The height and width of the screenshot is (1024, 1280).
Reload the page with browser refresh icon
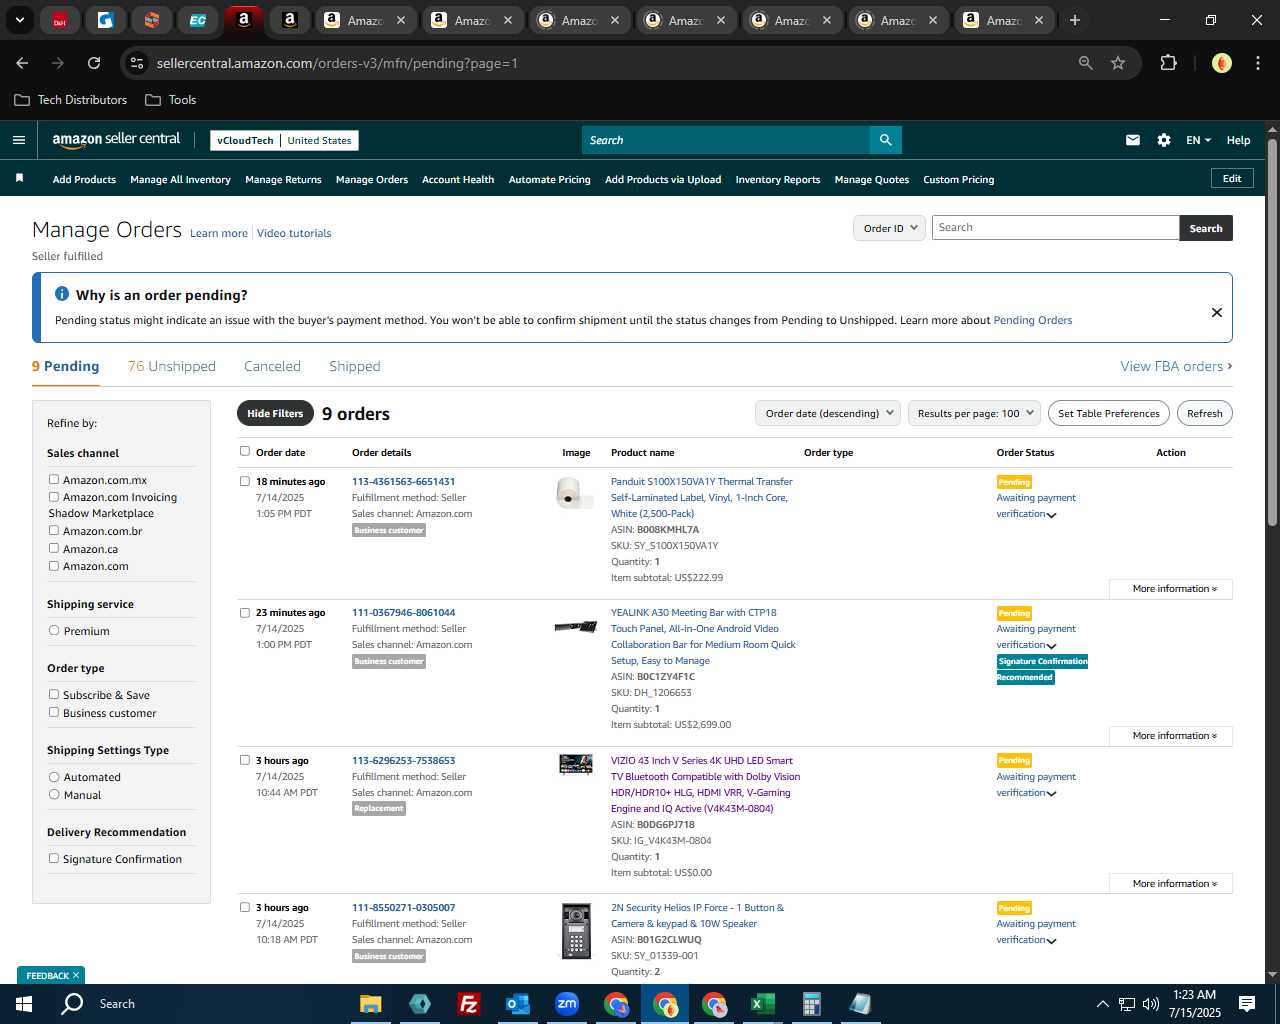(x=94, y=63)
